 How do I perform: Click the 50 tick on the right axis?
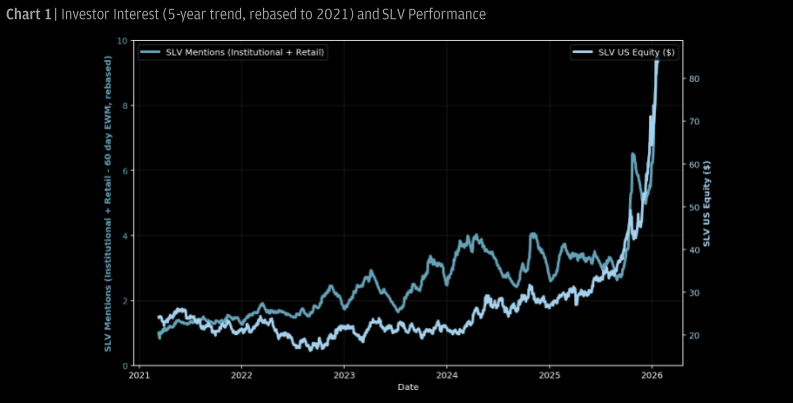(694, 207)
